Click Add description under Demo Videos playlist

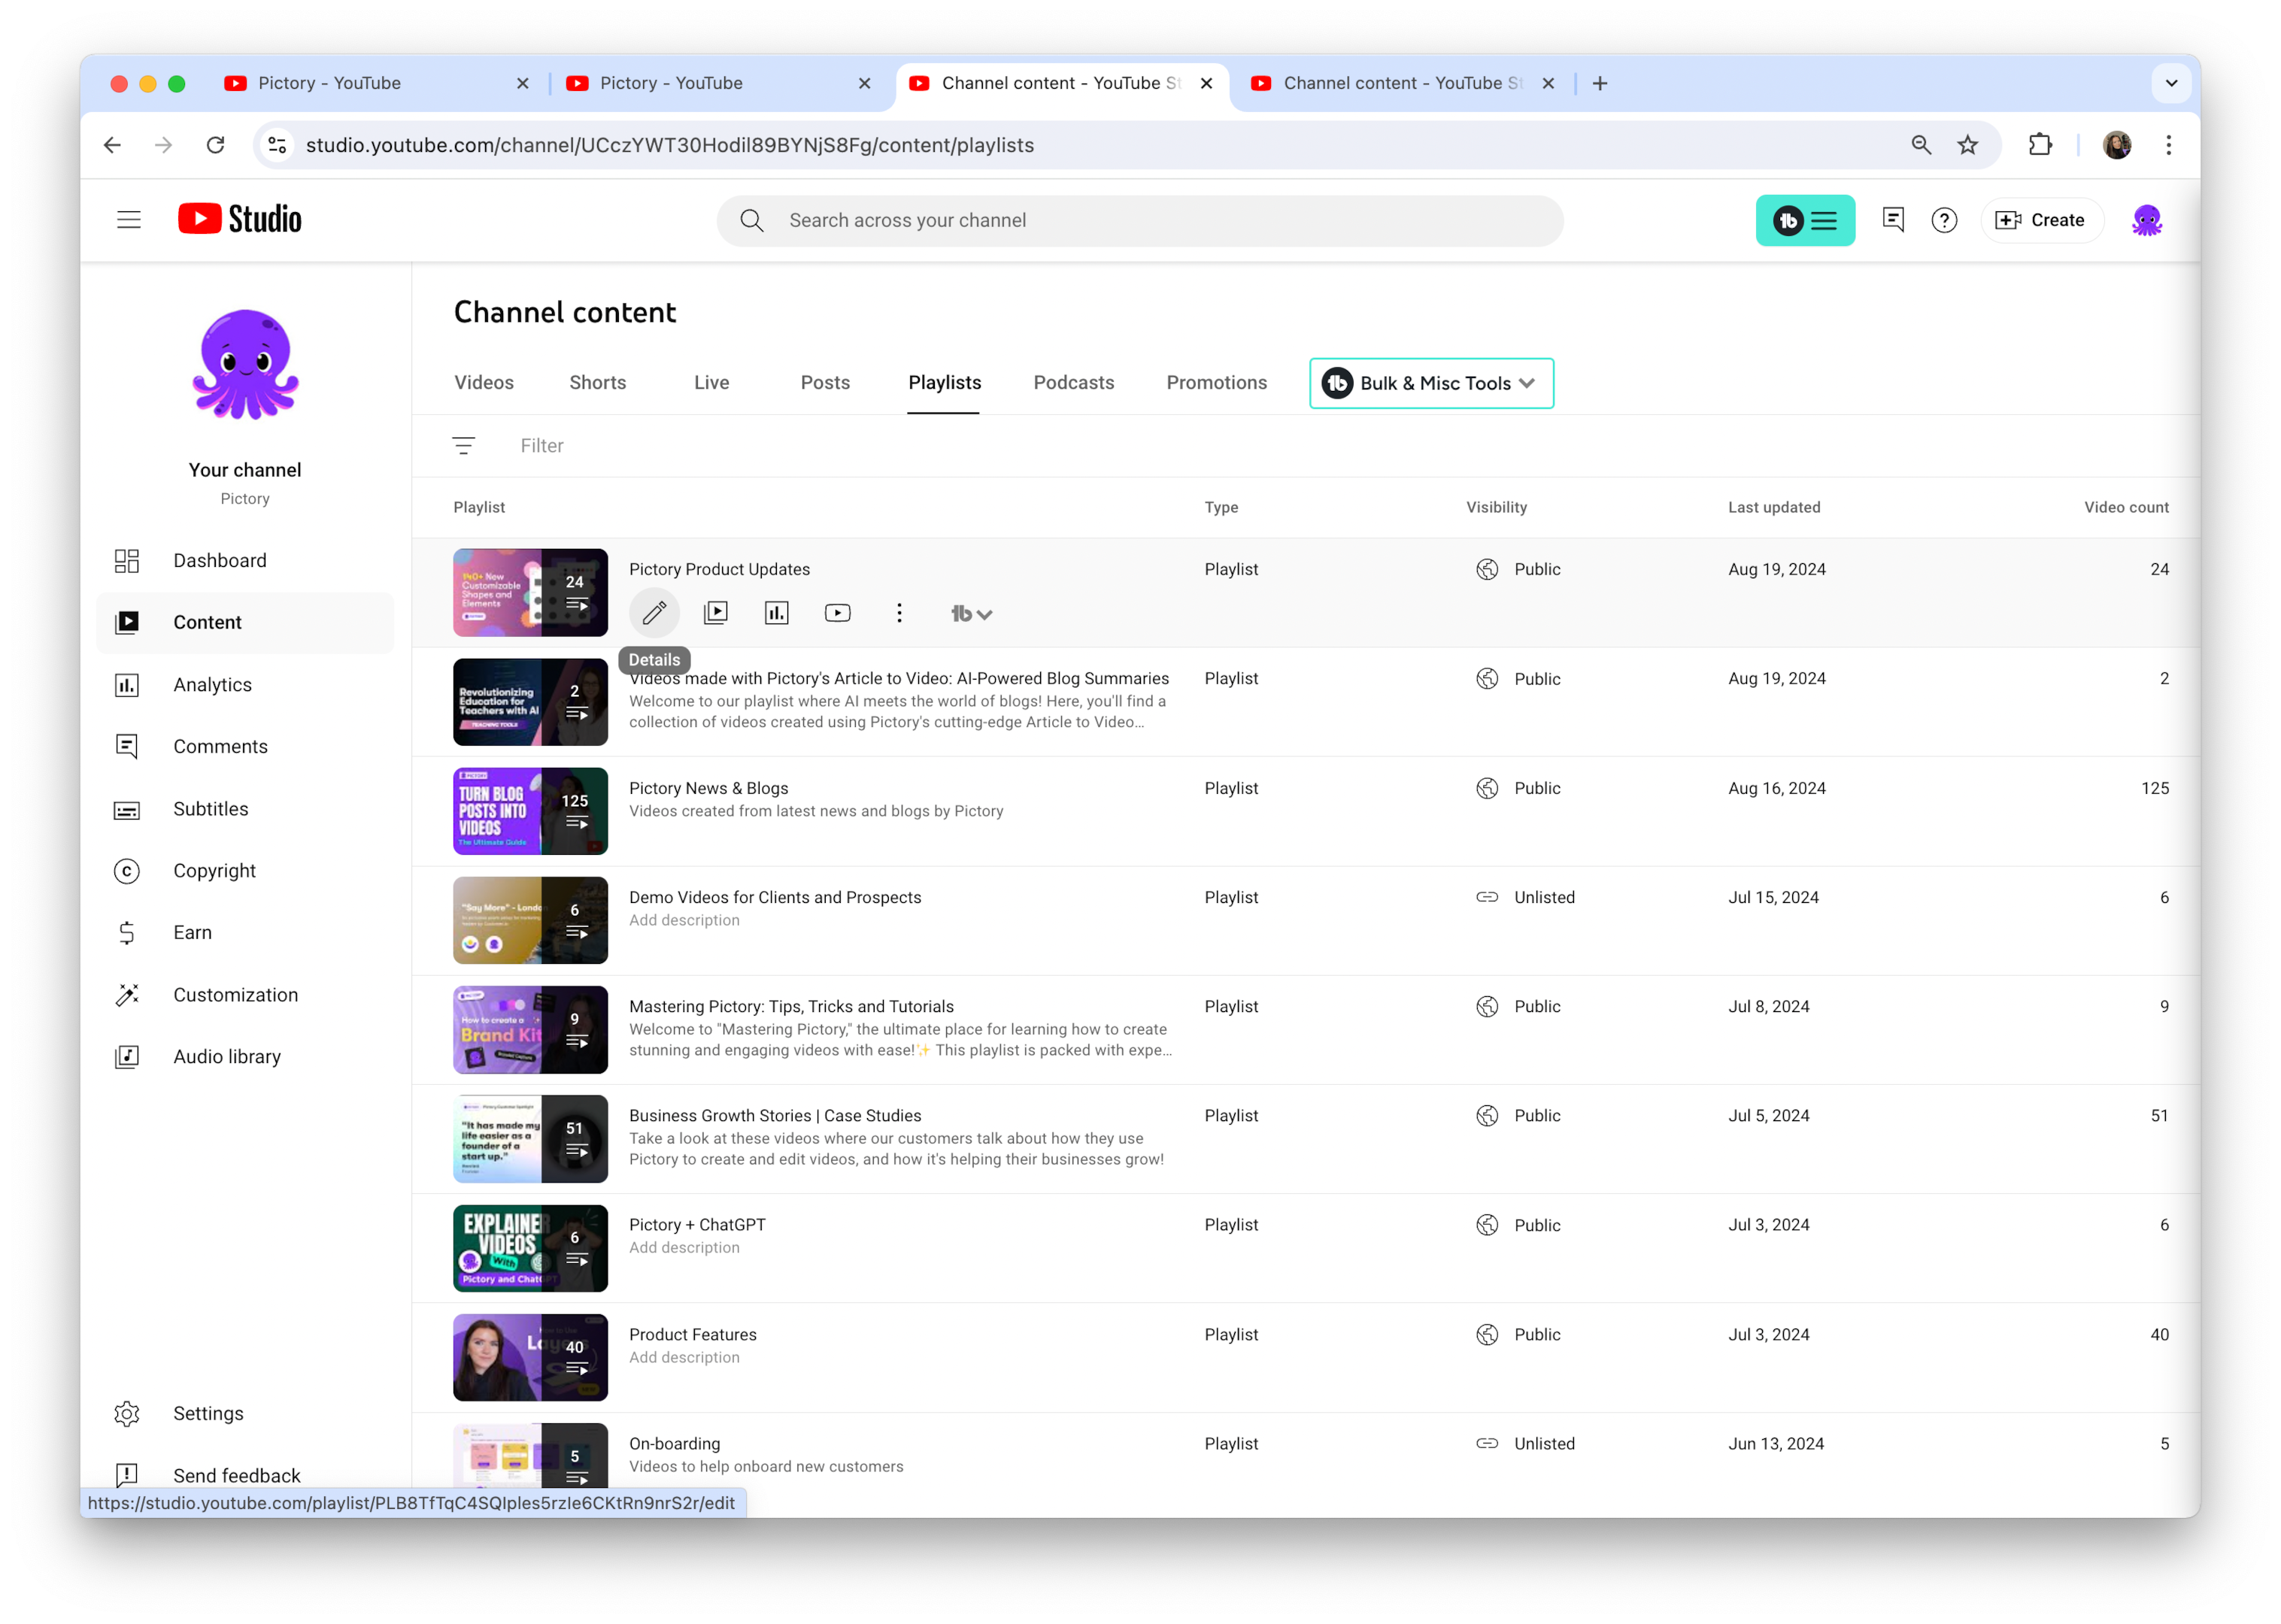[x=684, y=920]
